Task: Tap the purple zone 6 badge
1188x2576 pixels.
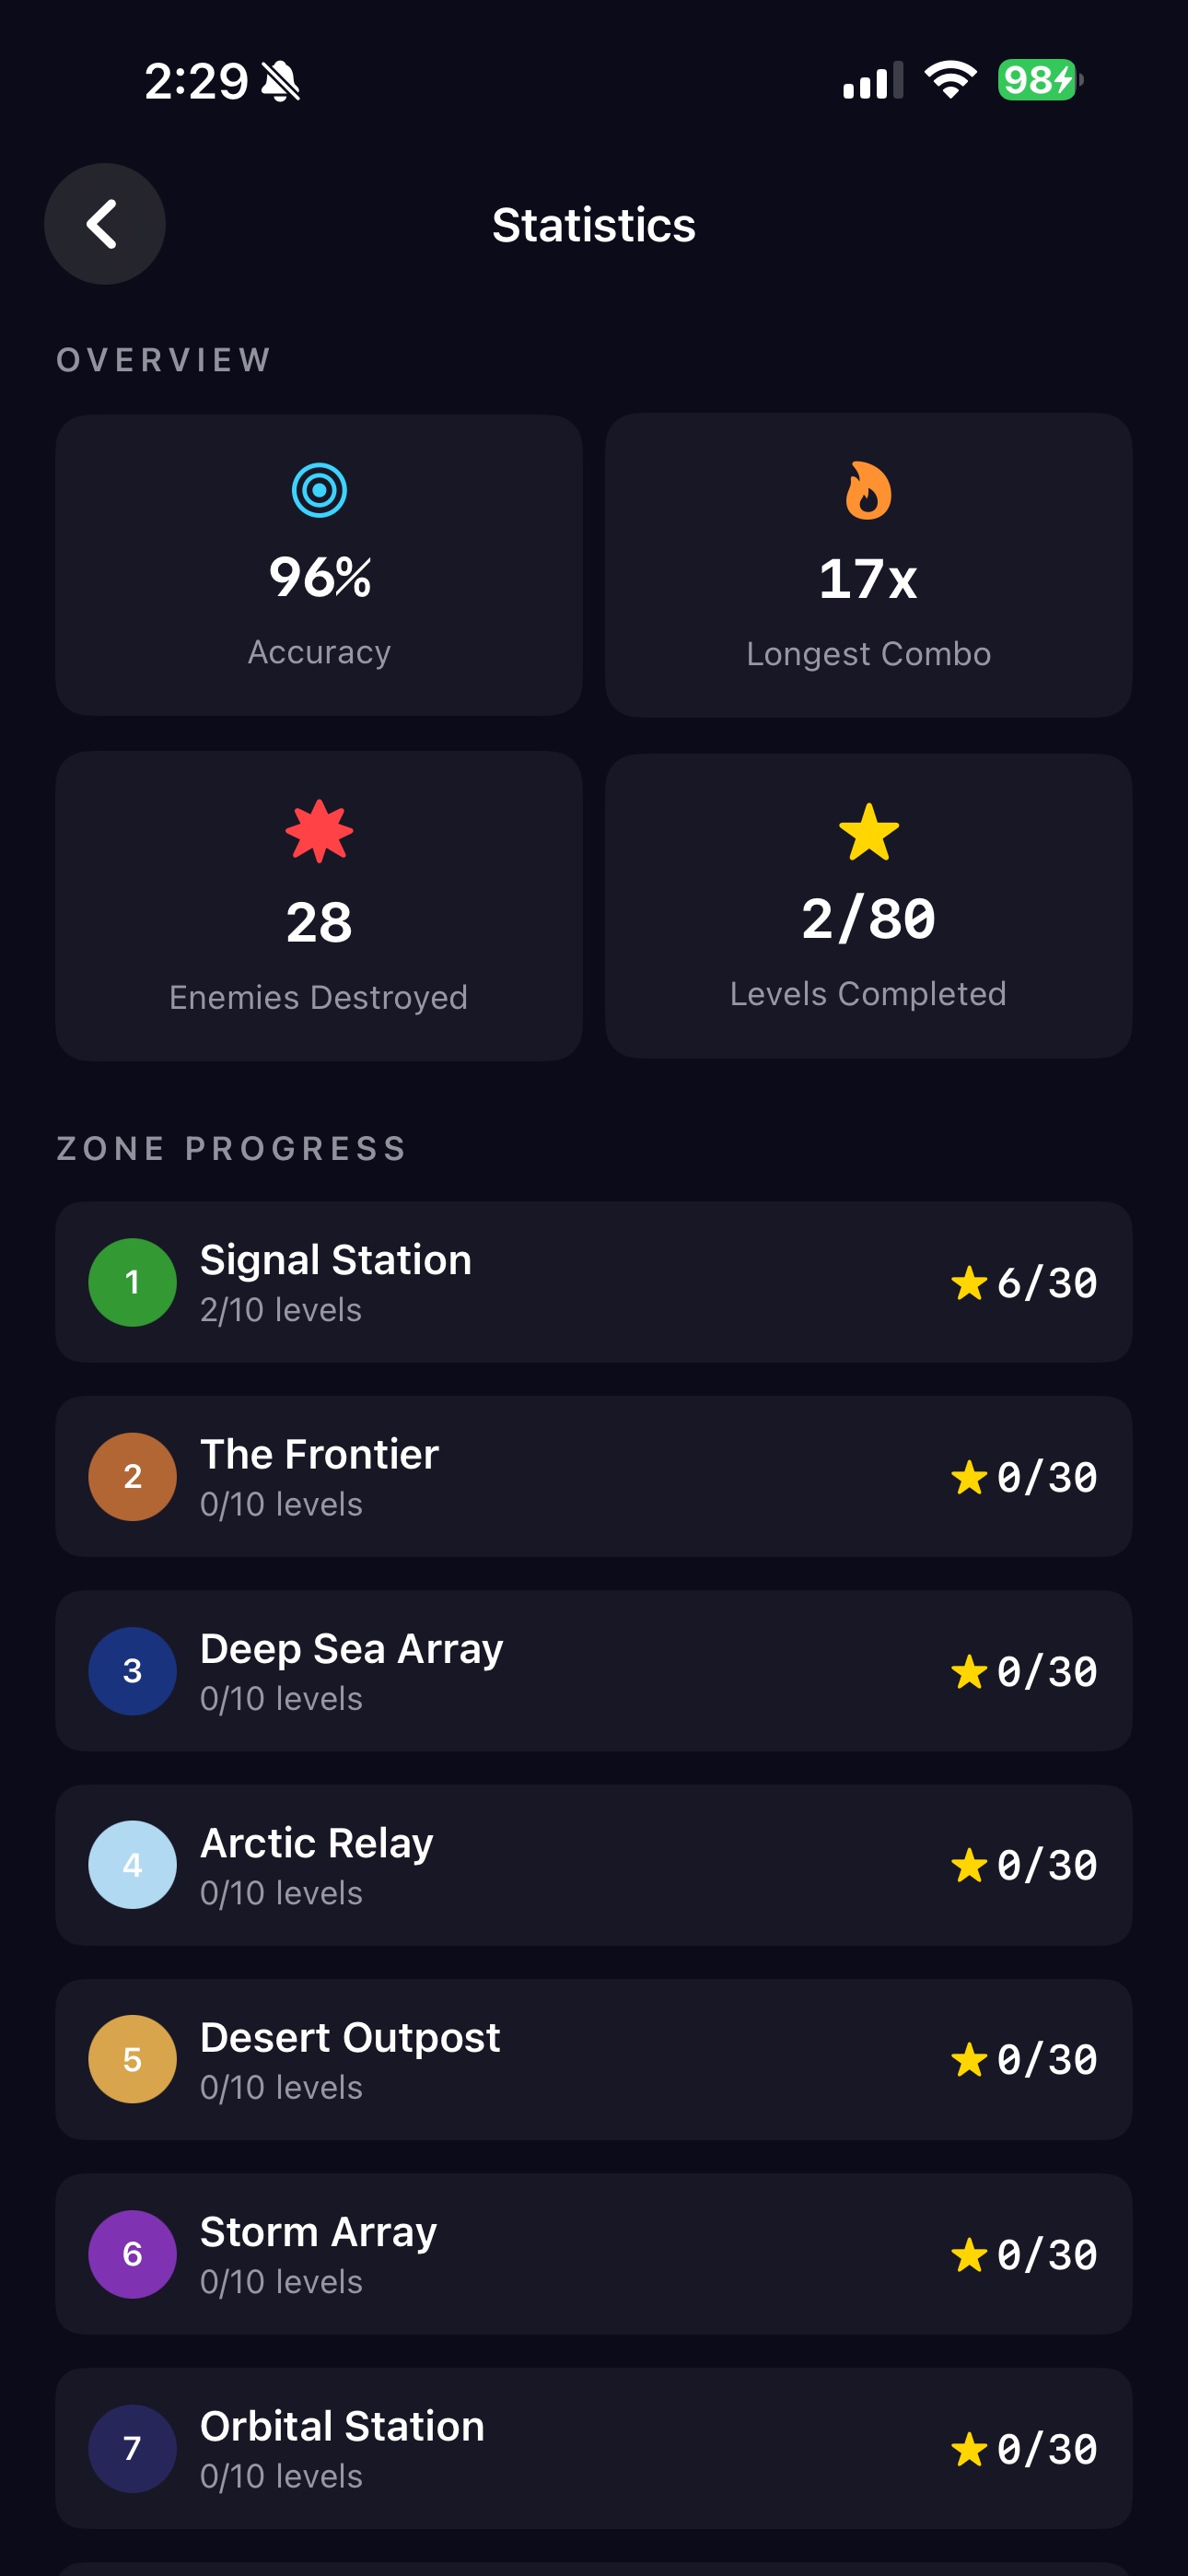Action: click(x=132, y=2254)
